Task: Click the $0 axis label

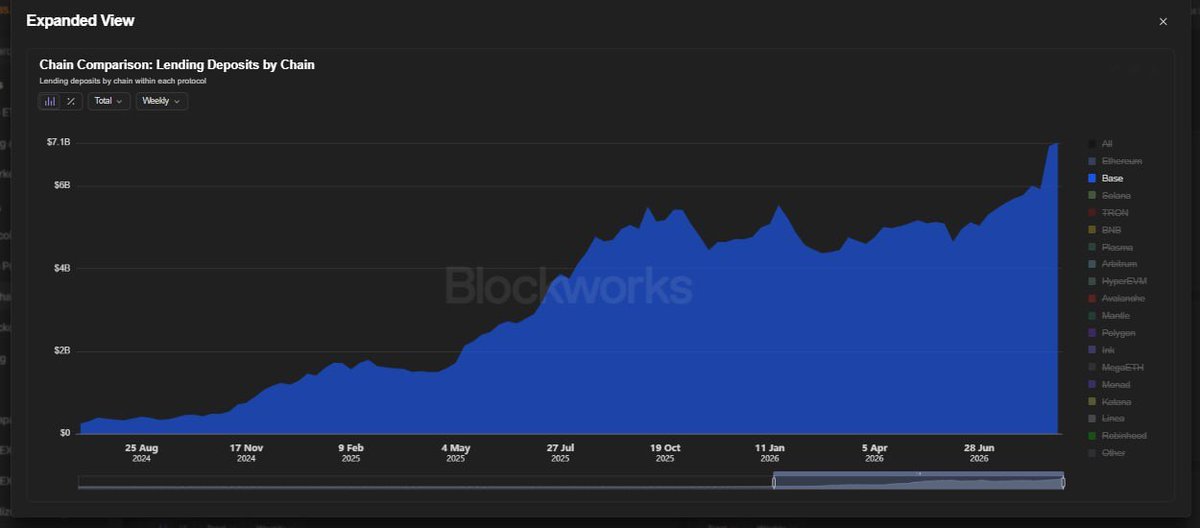Action: point(65,433)
